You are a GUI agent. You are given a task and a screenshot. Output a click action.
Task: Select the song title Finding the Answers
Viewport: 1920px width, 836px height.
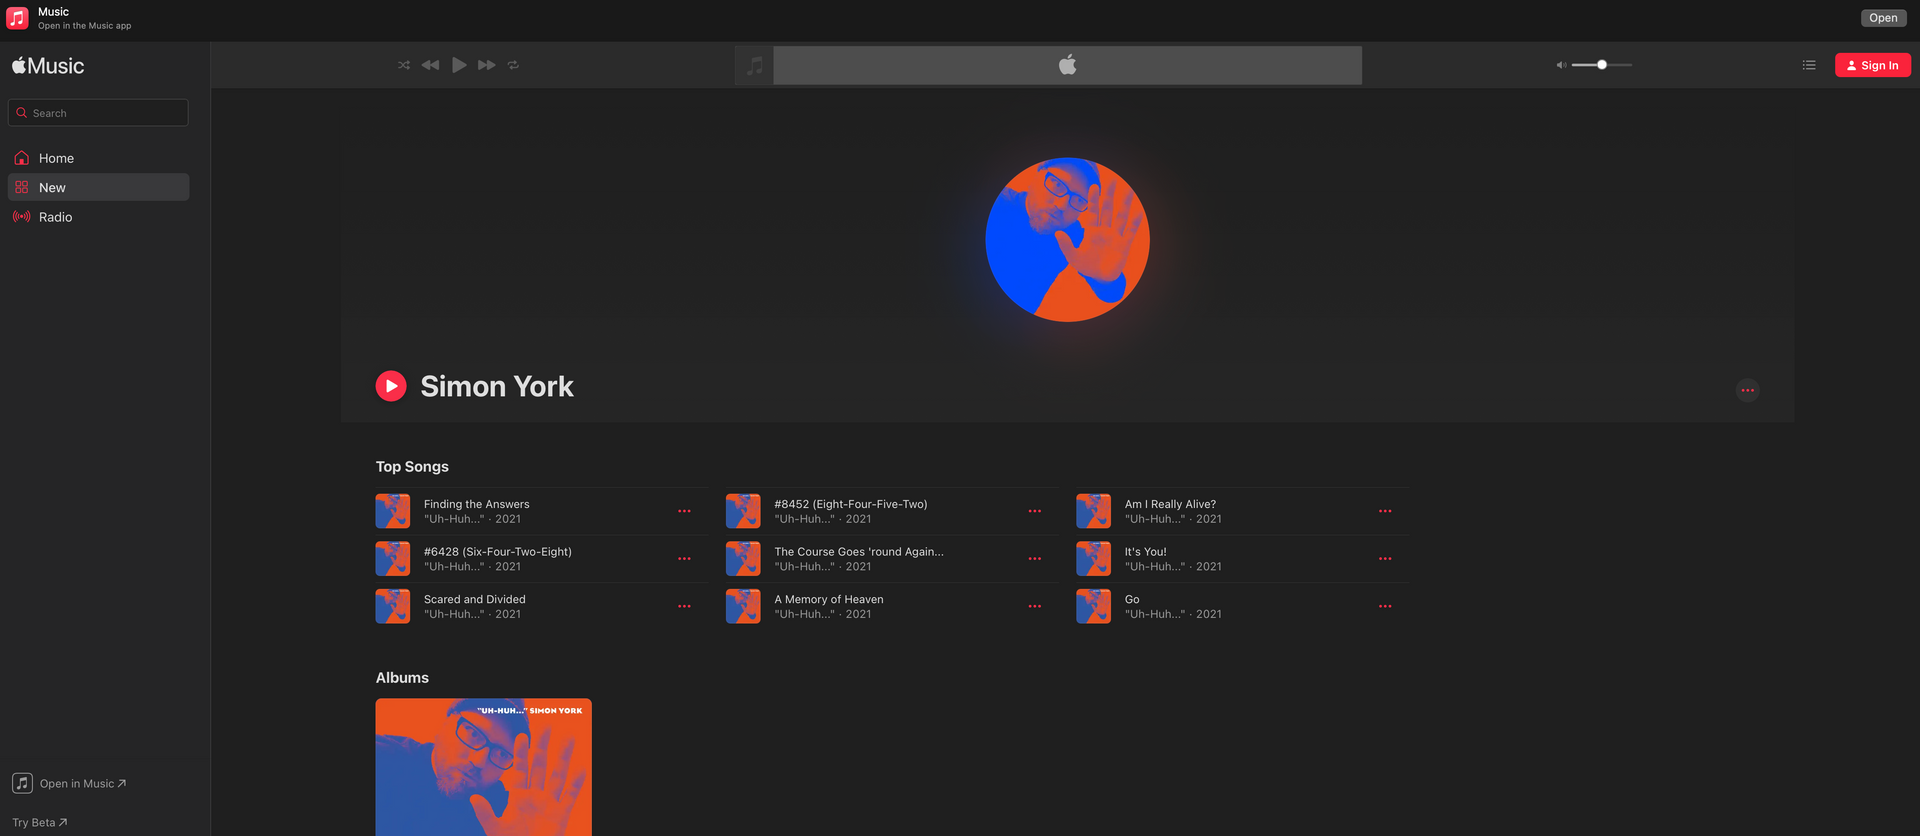[477, 504]
